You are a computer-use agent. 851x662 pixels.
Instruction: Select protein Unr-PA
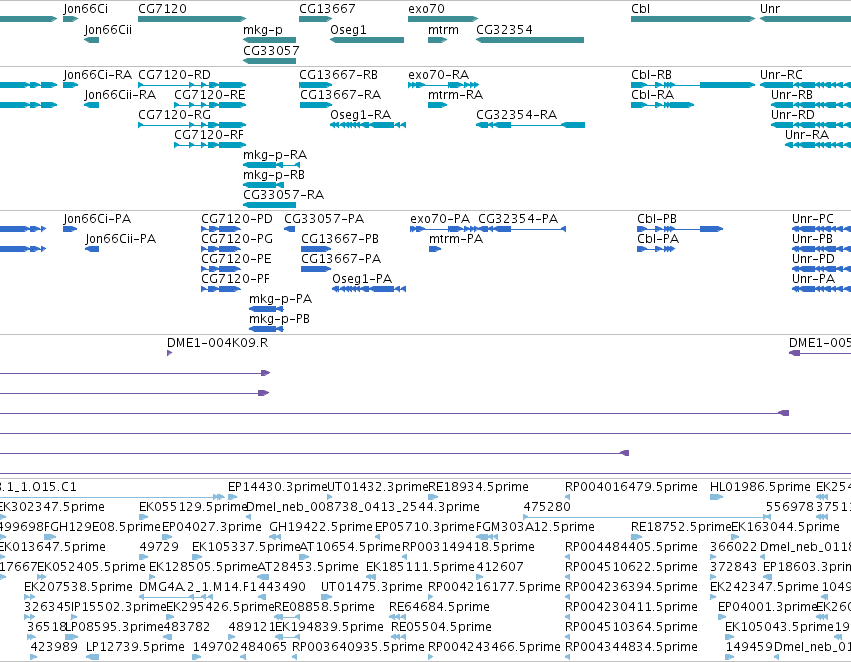pos(813,279)
